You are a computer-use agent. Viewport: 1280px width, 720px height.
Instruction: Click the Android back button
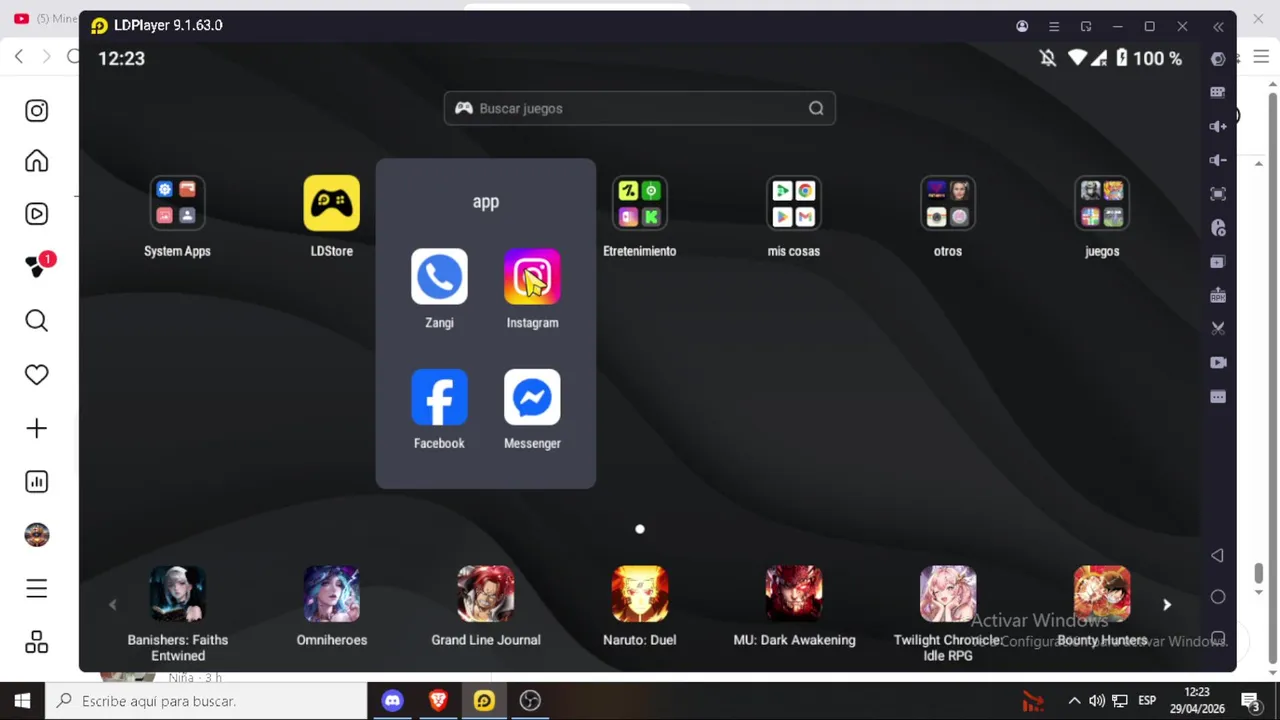(x=1217, y=555)
